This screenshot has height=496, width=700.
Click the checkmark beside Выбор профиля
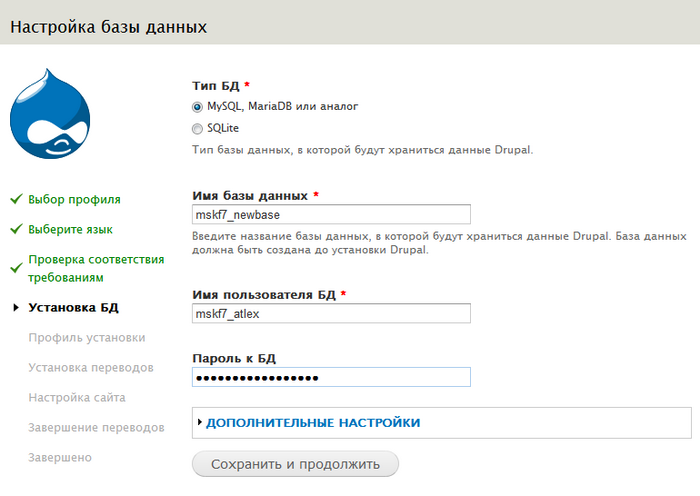(x=17, y=199)
